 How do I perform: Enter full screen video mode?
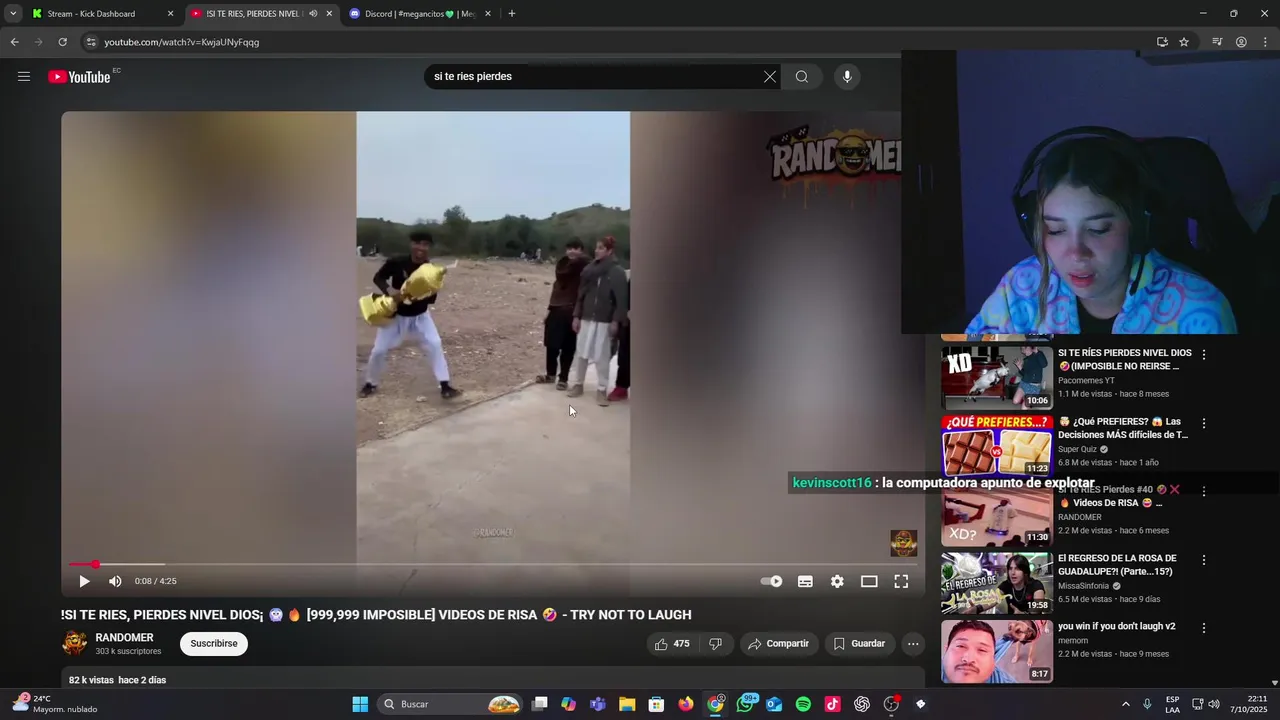tap(901, 581)
